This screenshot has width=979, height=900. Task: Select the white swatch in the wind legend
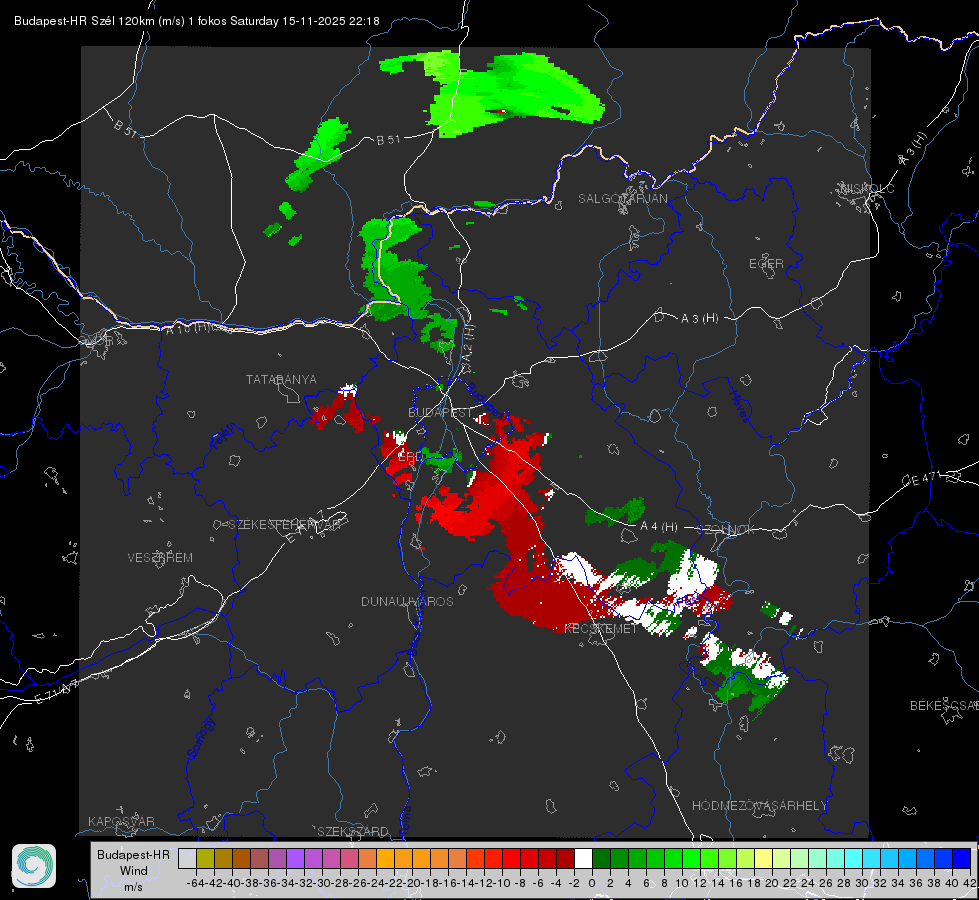point(583,858)
